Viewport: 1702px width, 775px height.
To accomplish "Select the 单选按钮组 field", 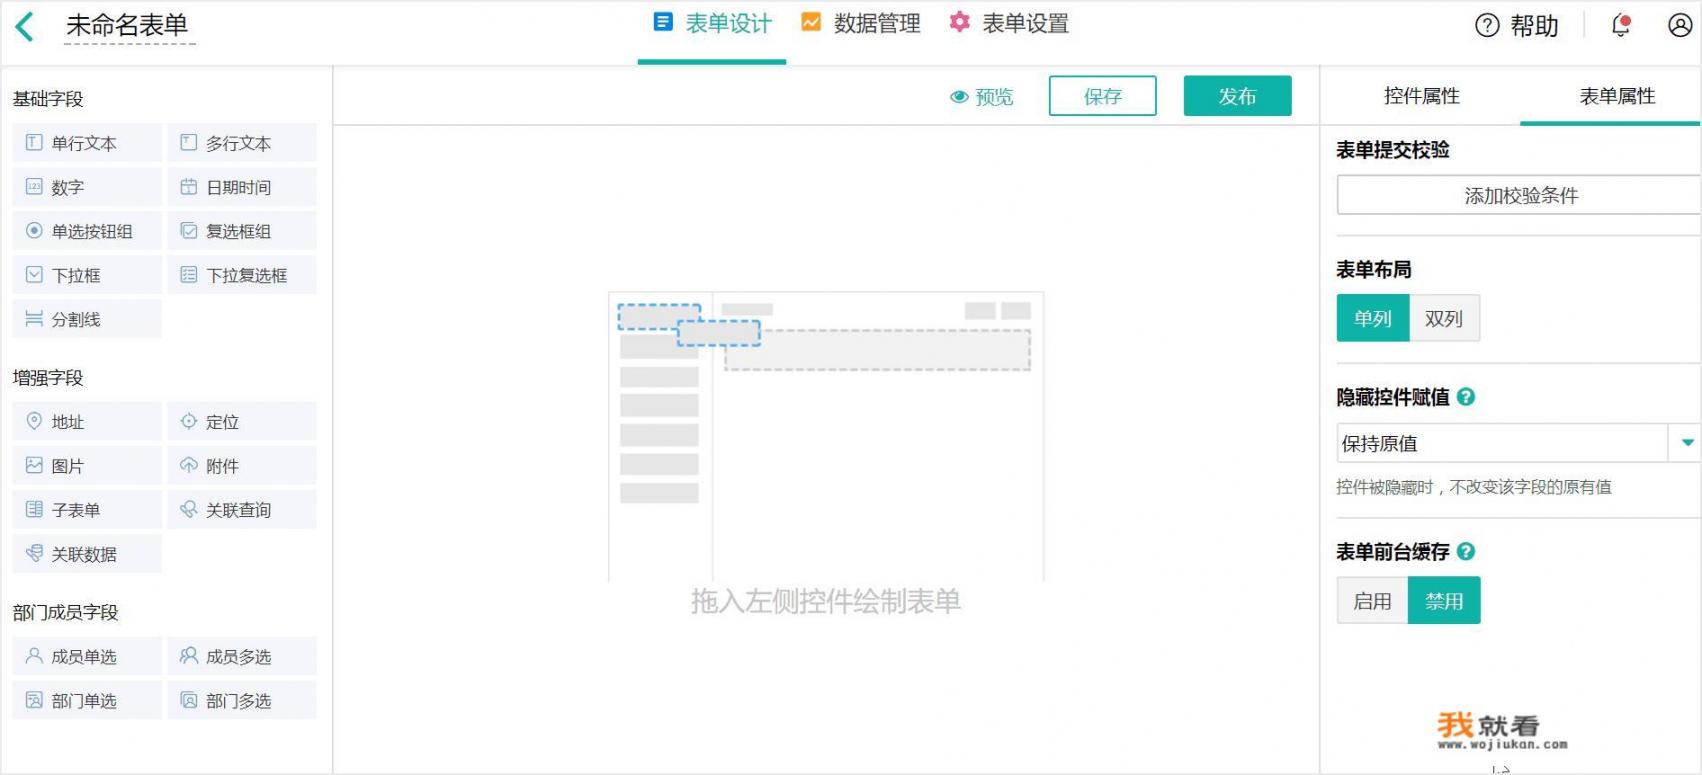I will (x=87, y=231).
